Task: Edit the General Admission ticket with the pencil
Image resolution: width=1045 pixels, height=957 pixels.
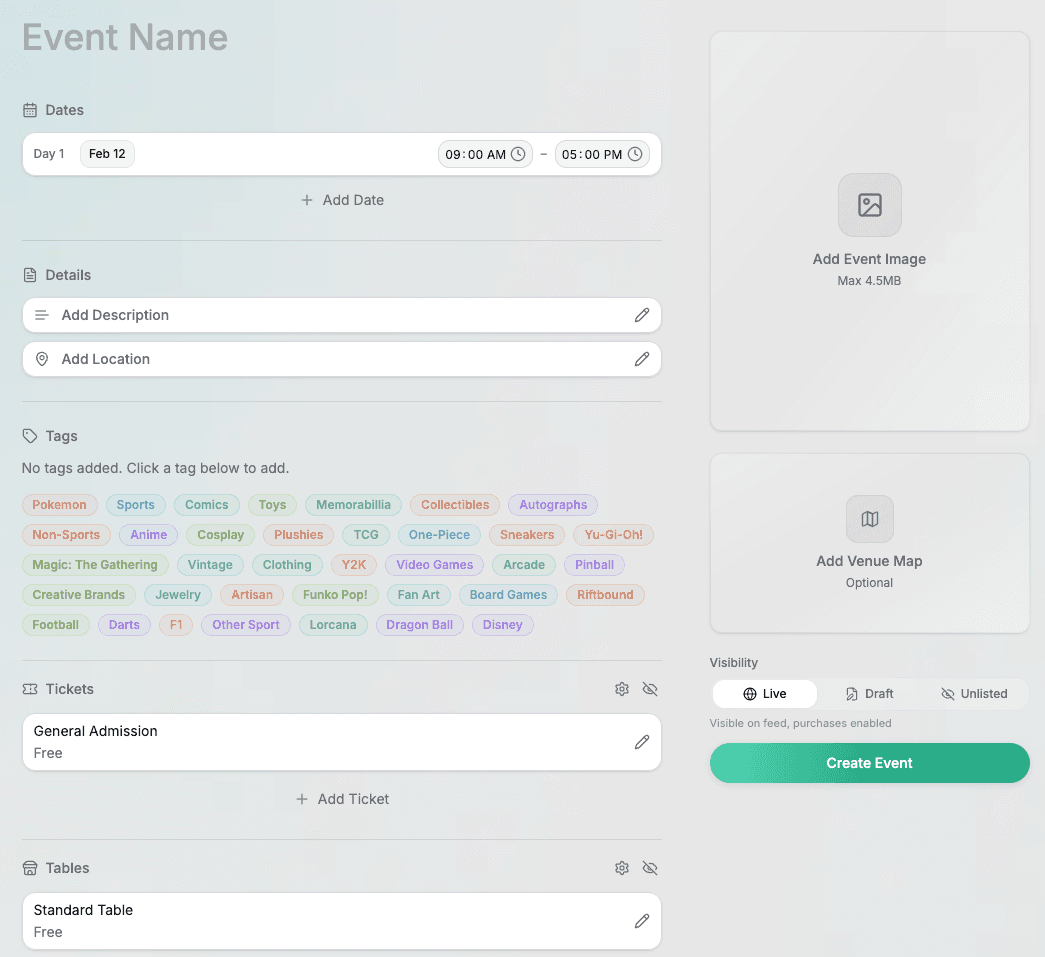Action: pyautogui.click(x=641, y=742)
